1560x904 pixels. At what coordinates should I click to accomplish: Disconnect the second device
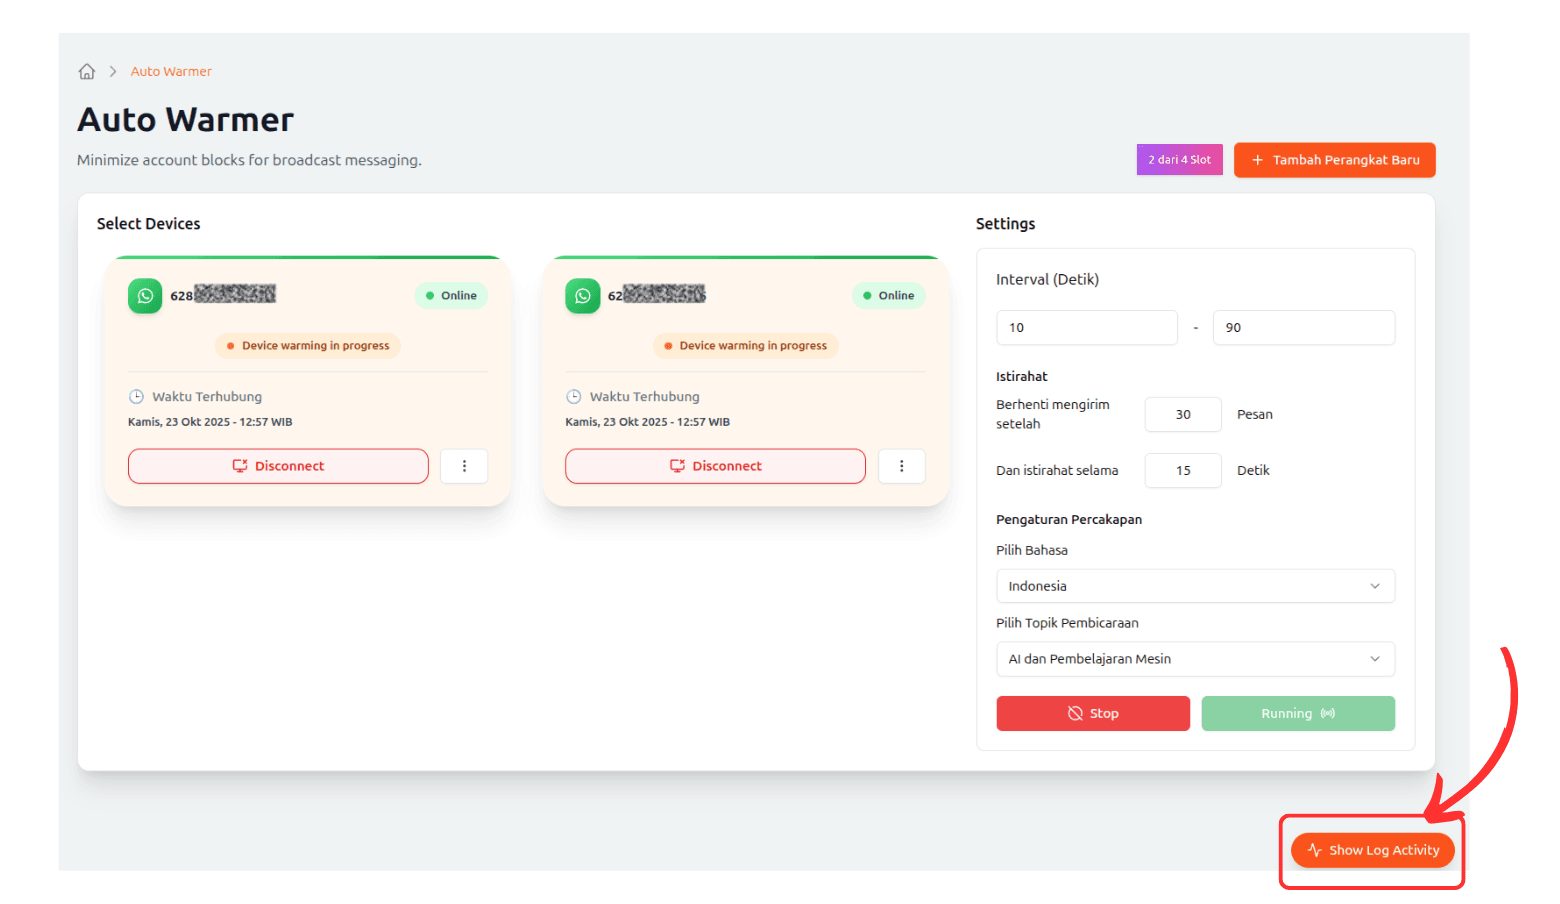(715, 466)
